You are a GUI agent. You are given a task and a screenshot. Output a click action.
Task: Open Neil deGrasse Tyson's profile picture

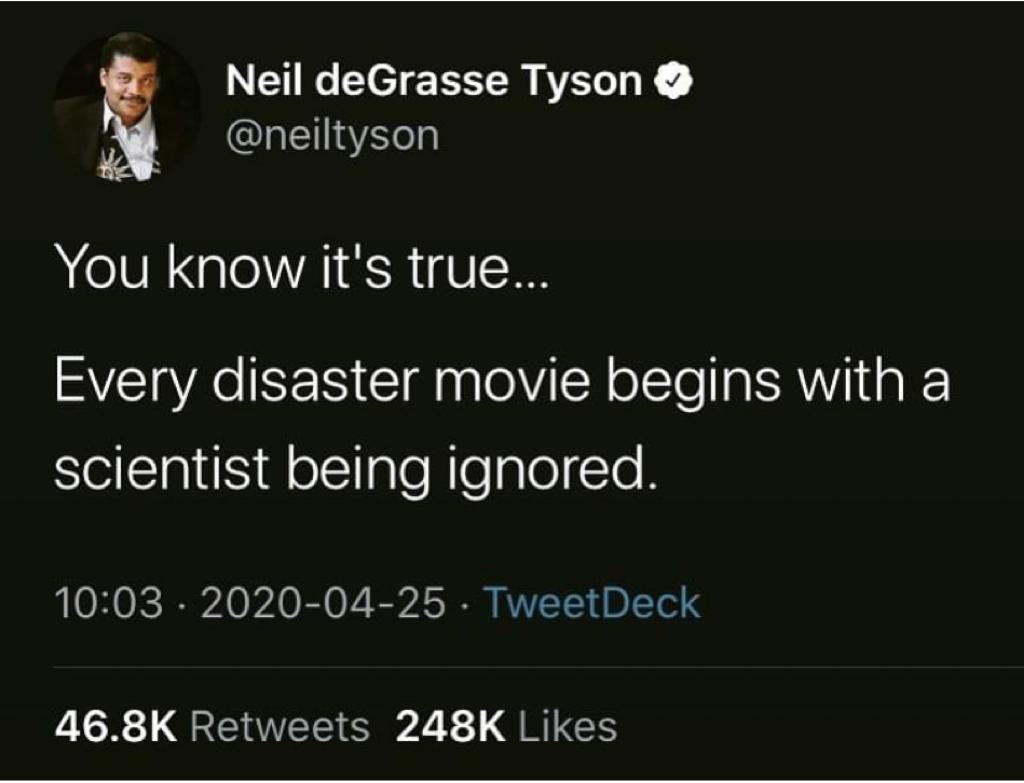127,107
